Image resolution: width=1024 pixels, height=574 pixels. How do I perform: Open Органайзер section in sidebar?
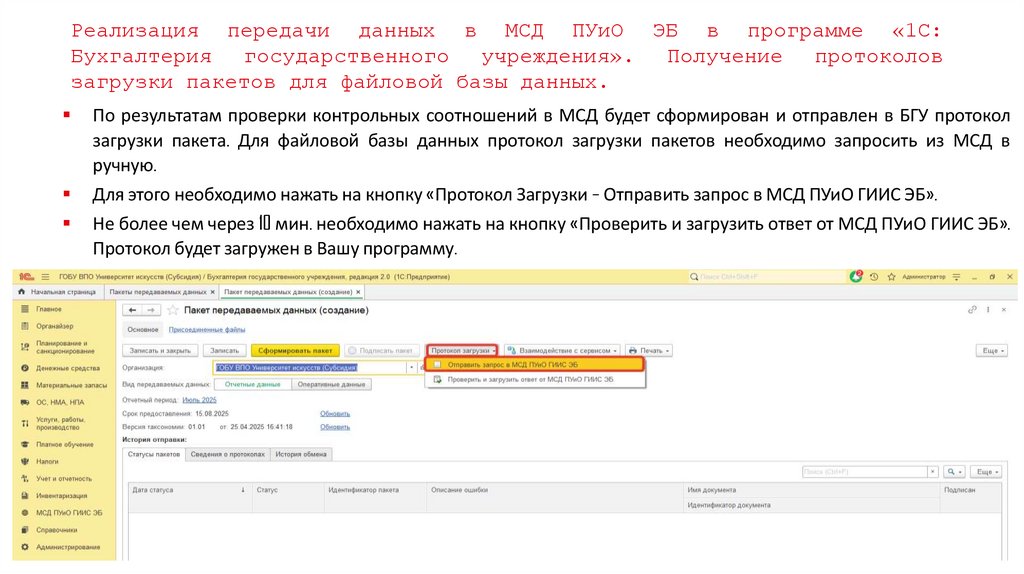coord(55,326)
